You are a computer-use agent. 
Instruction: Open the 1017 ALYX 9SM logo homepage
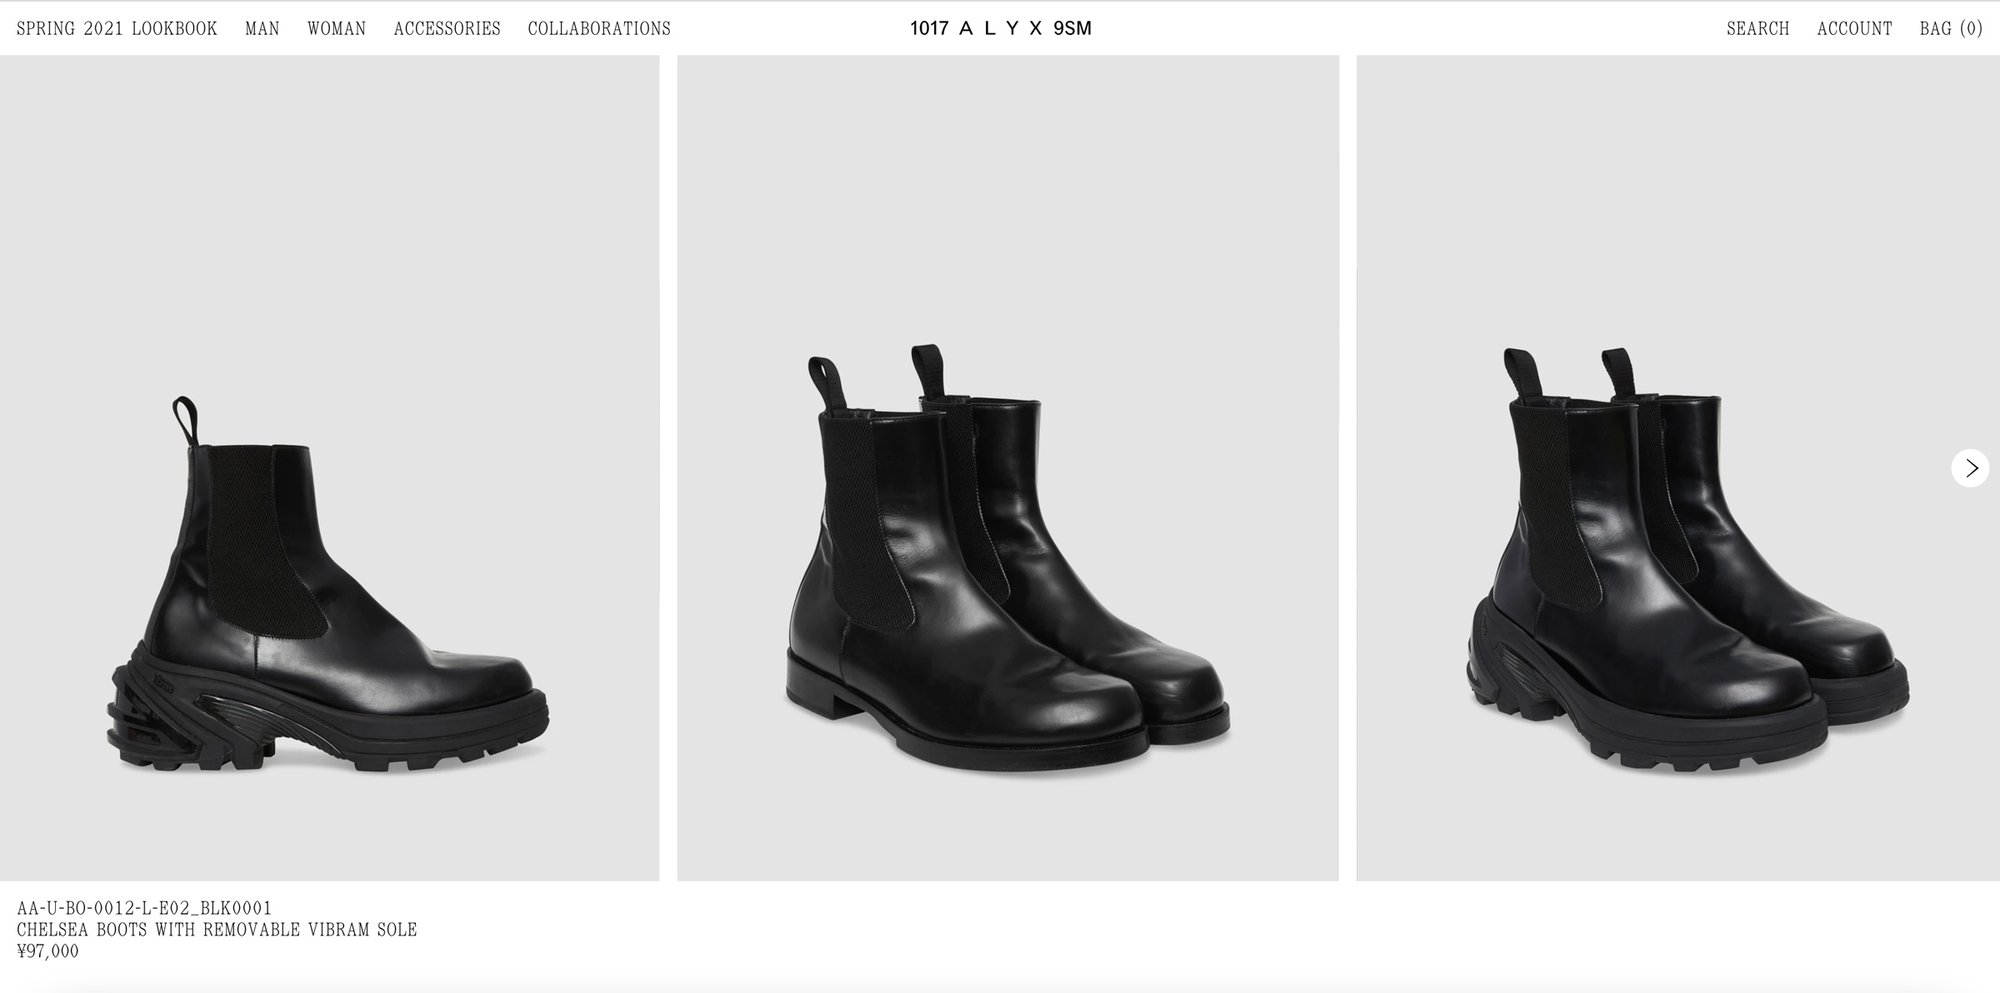pyautogui.click(x=1000, y=28)
